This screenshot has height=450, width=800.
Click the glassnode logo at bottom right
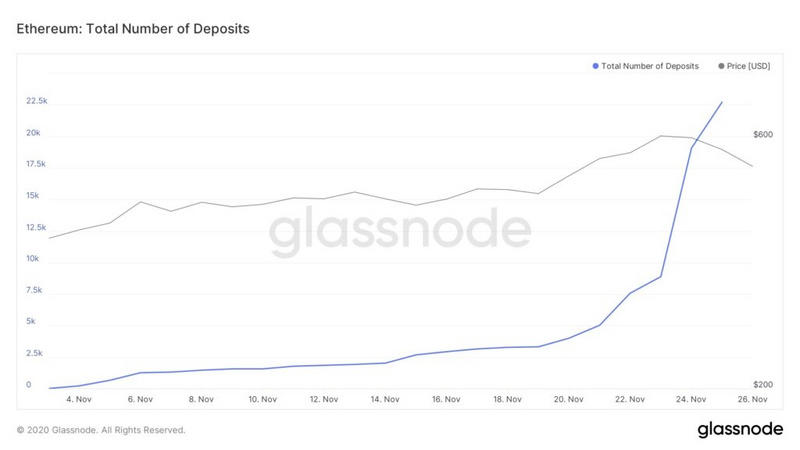[x=738, y=429]
